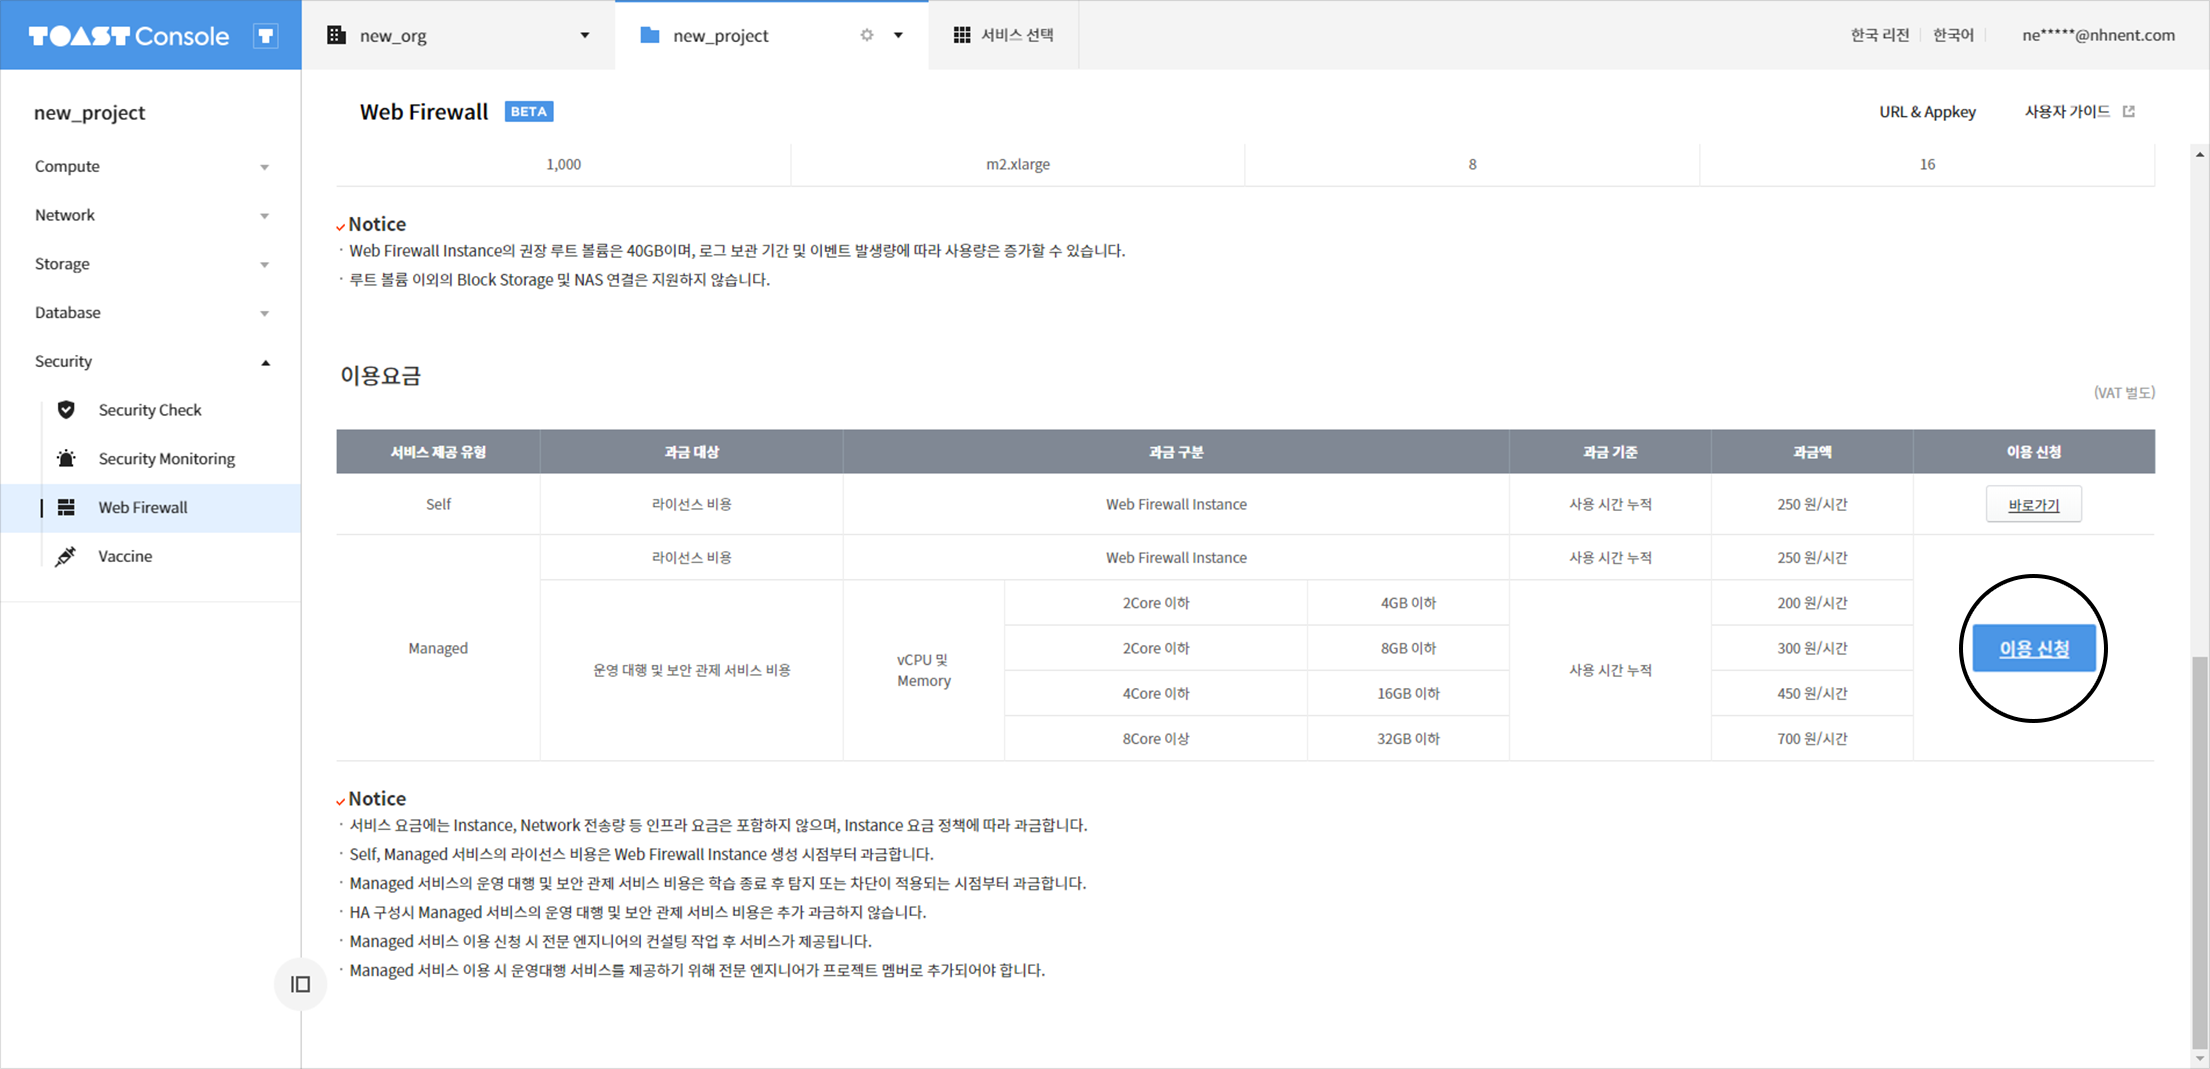Click the Security Check shield icon
Image resolution: width=2210 pixels, height=1069 pixels.
pyautogui.click(x=66, y=409)
